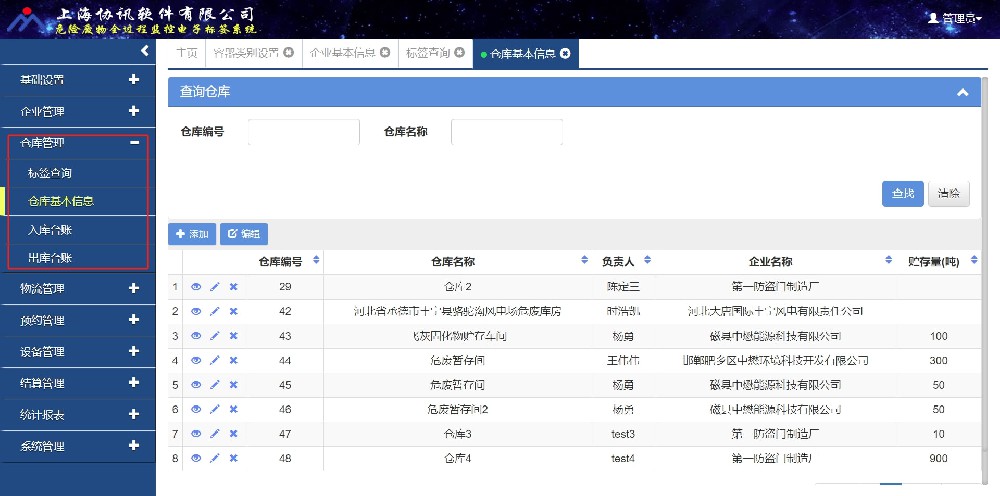
Task: Delete warehouse 47 with X icon
Action: 233,434
